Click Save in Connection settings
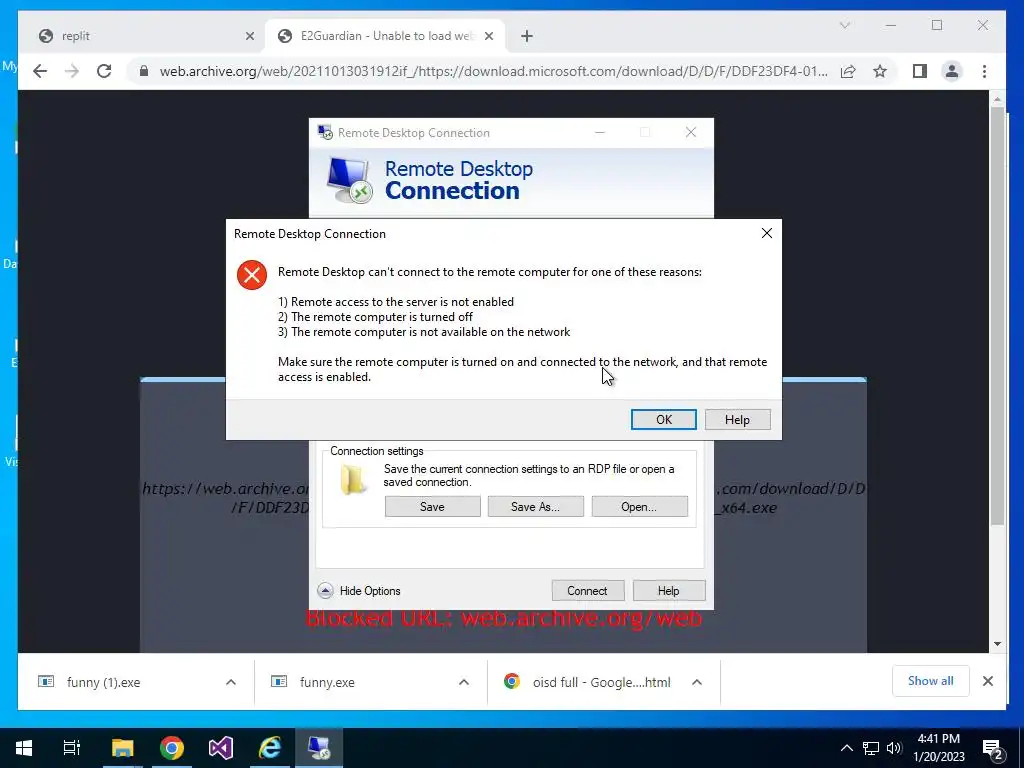The image size is (1024, 768). (x=432, y=507)
